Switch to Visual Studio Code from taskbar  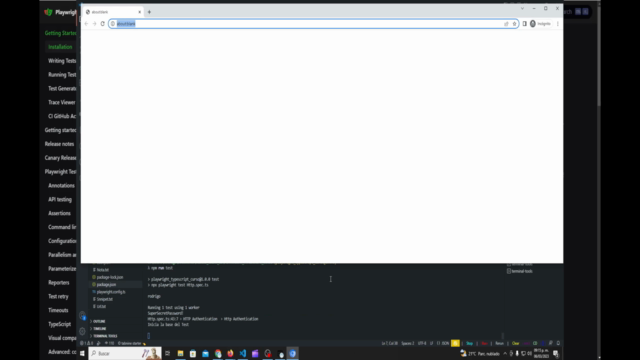(x=243, y=354)
